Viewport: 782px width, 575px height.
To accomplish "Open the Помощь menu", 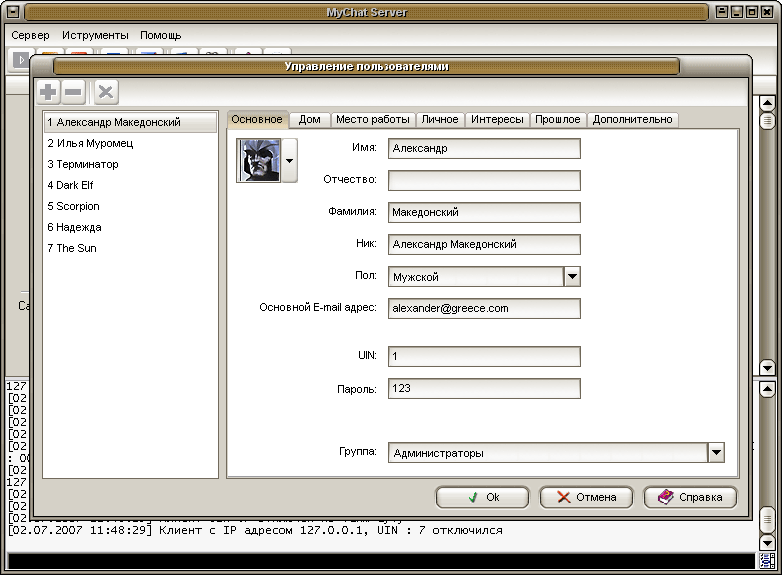I will point(161,35).
